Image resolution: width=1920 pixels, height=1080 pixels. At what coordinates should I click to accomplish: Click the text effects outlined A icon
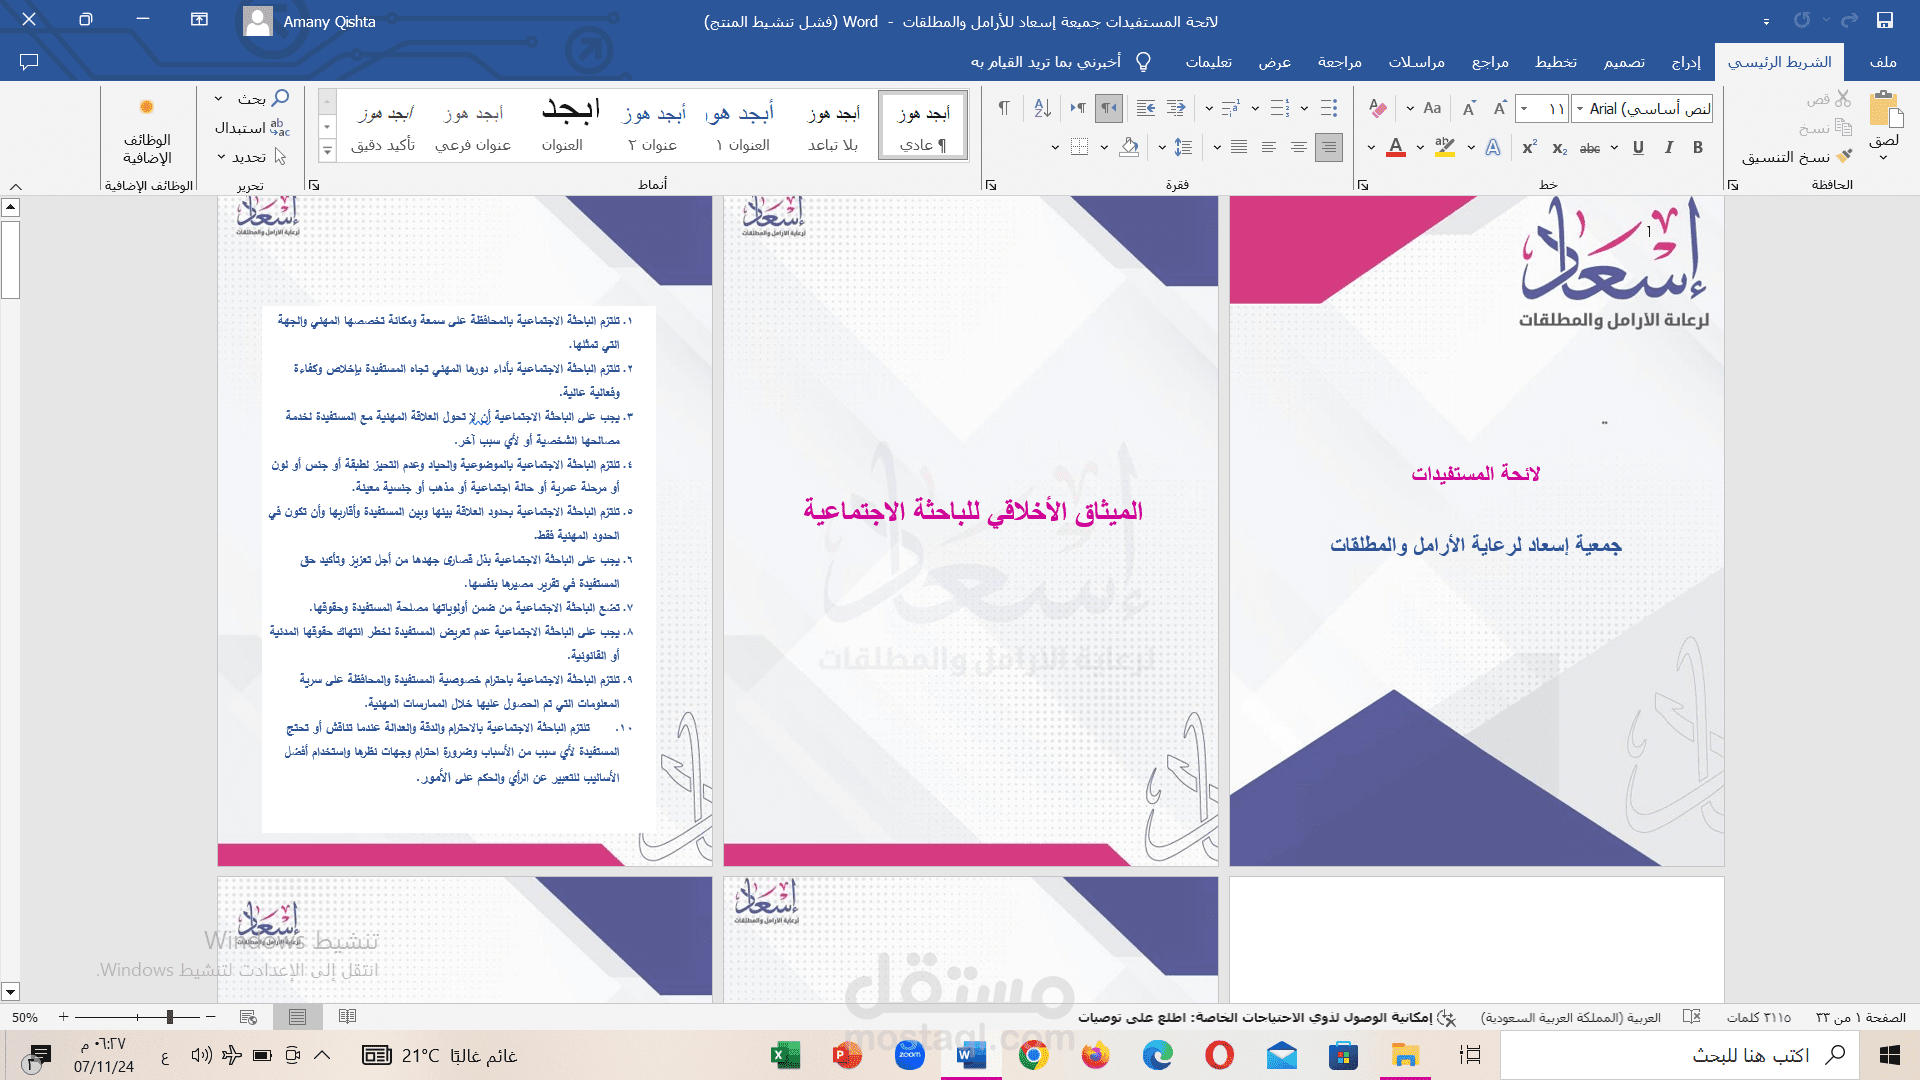click(1493, 147)
